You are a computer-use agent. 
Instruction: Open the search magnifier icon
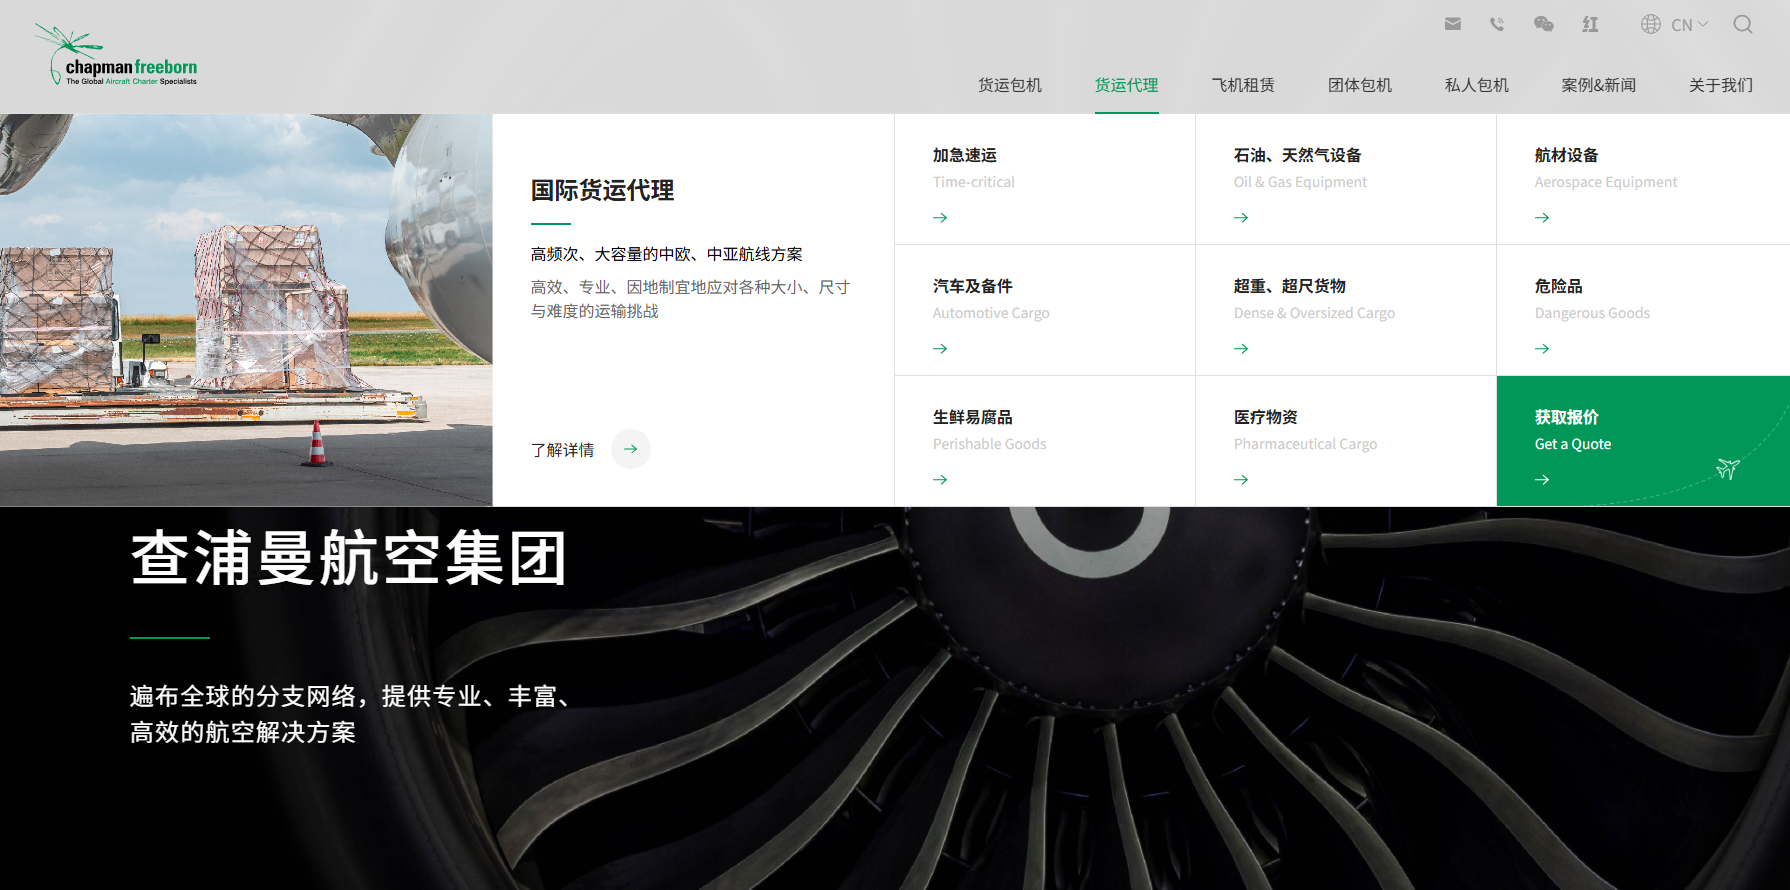[1743, 24]
